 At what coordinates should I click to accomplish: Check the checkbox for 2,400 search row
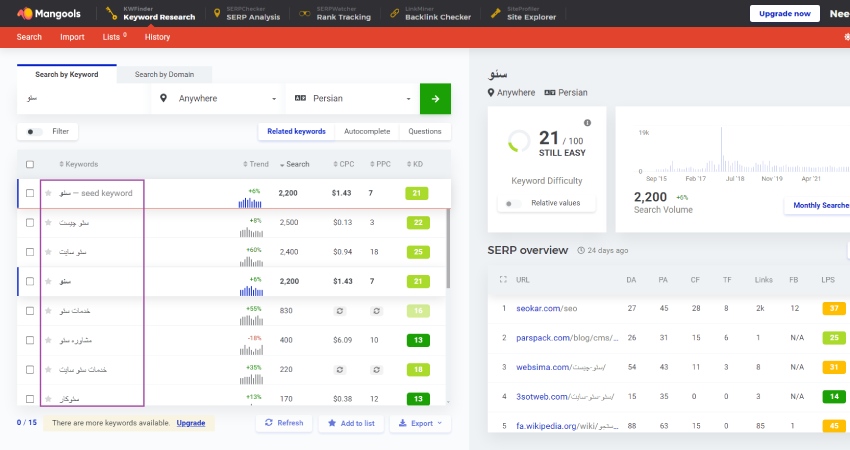click(x=30, y=252)
